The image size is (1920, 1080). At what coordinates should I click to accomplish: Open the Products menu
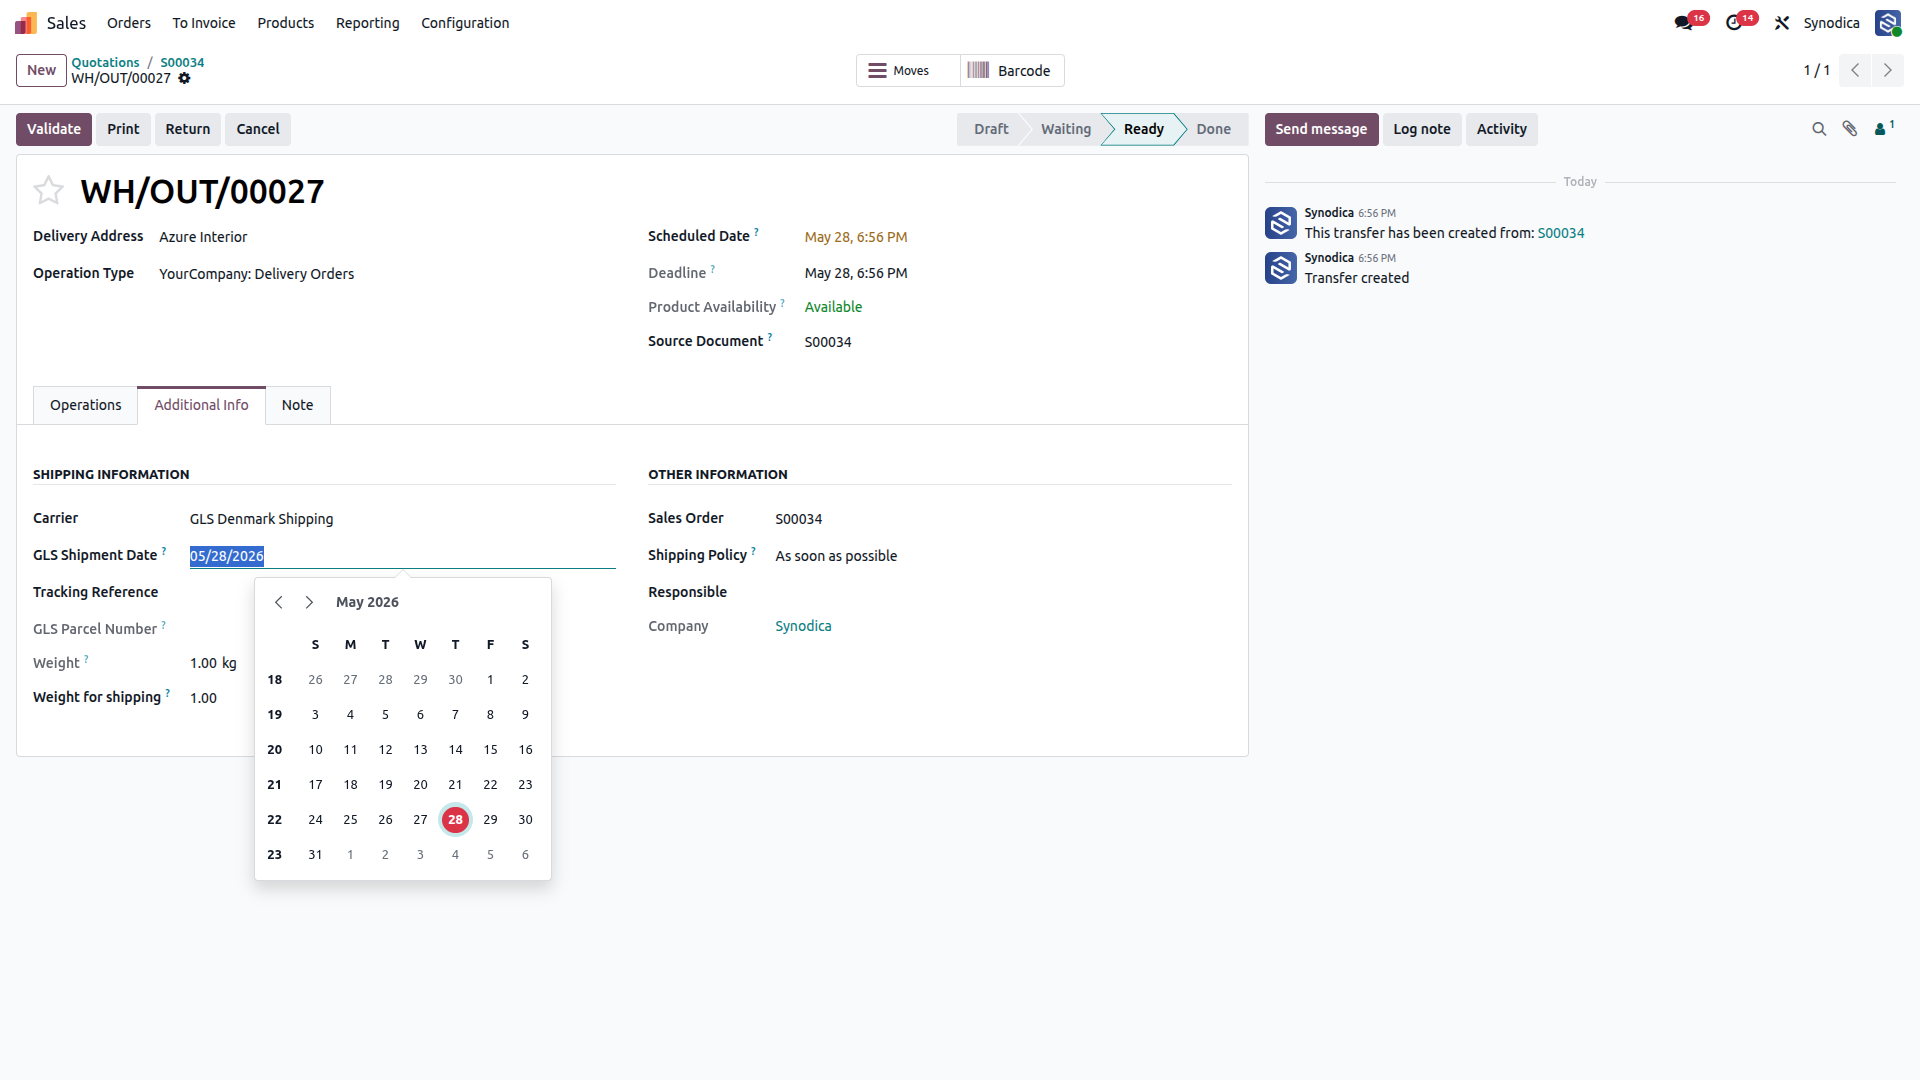point(286,23)
